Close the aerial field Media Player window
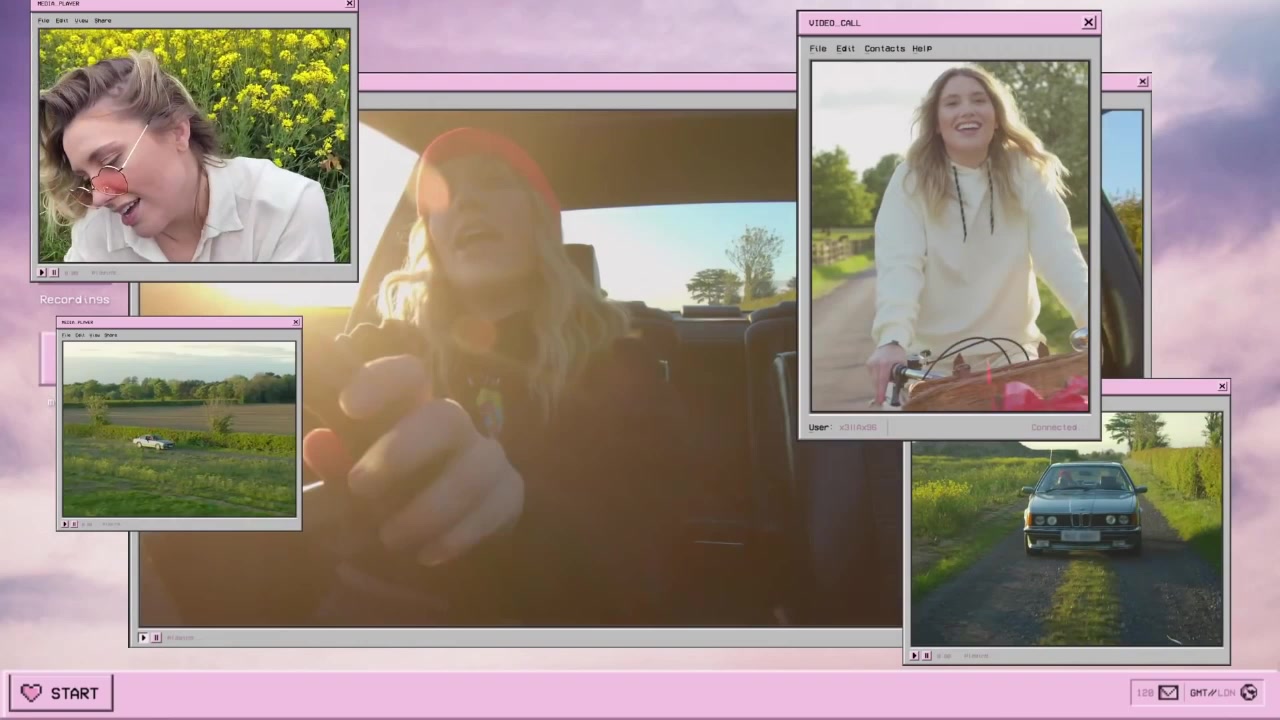 point(295,322)
